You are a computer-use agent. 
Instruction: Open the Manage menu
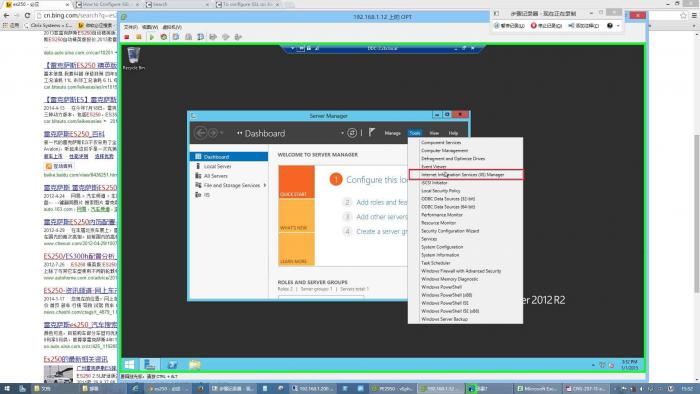[x=392, y=133]
